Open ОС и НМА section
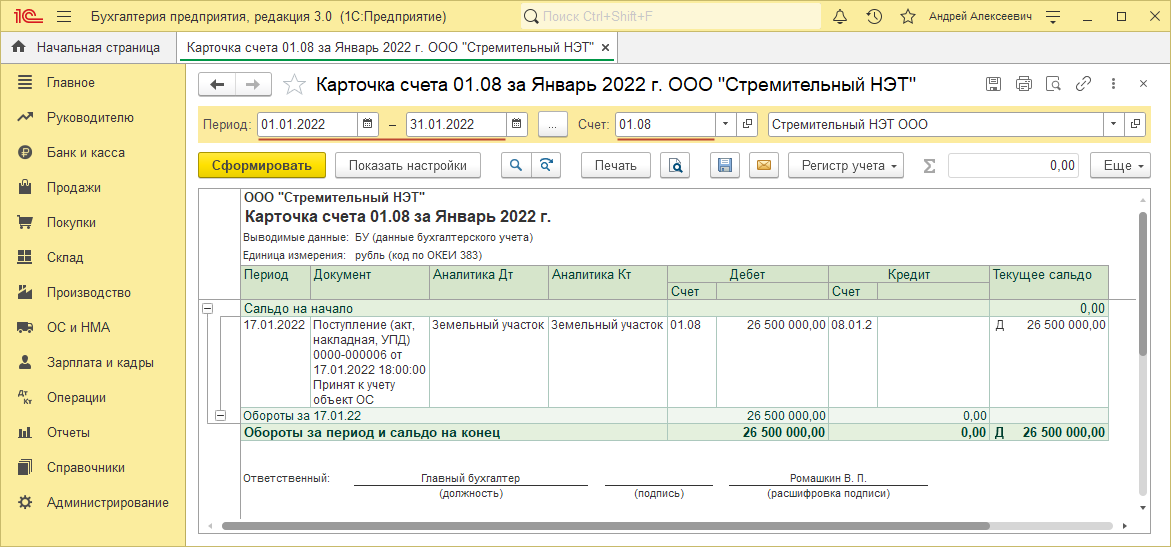The image size is (1171, 547). coord(78,327)
